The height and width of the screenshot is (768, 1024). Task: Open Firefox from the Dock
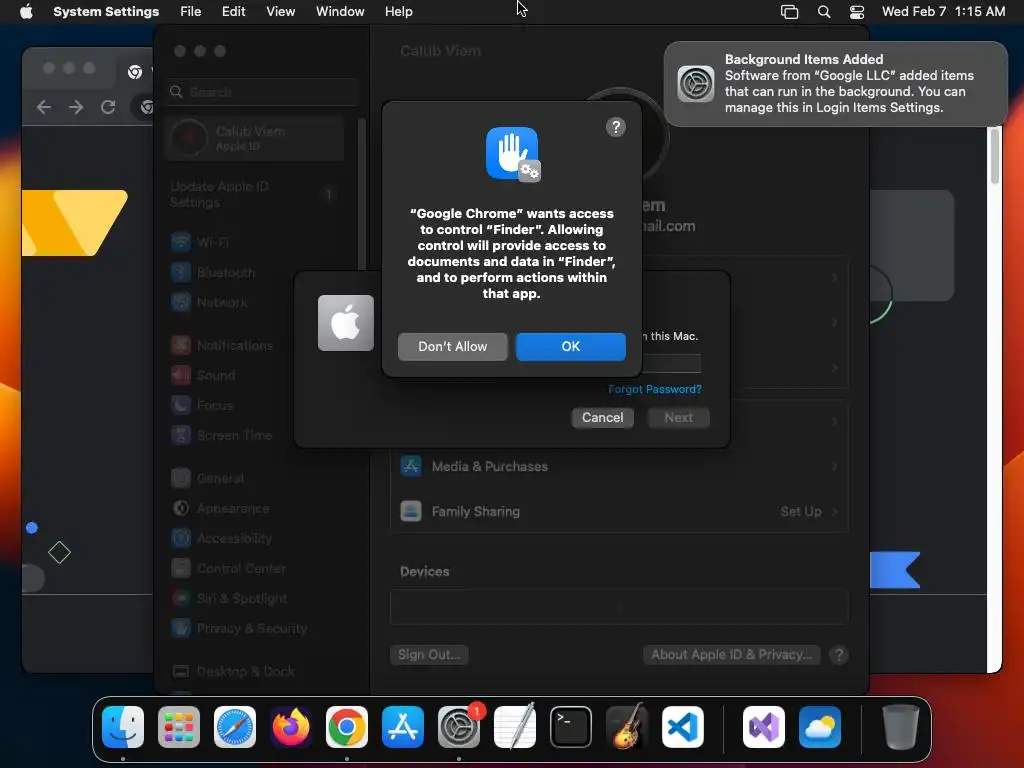[291, 727]
